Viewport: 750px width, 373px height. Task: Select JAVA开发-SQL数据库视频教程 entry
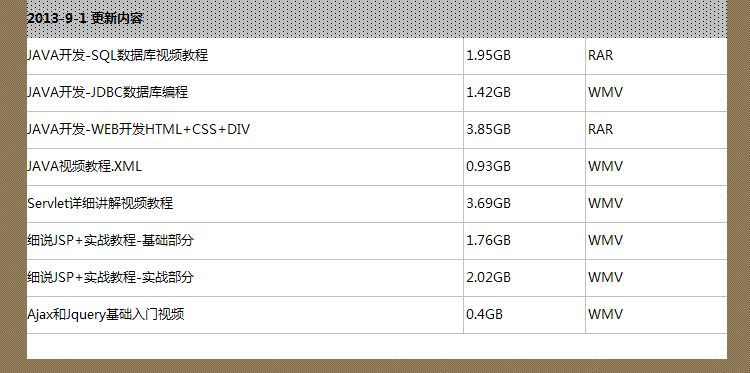118,55
